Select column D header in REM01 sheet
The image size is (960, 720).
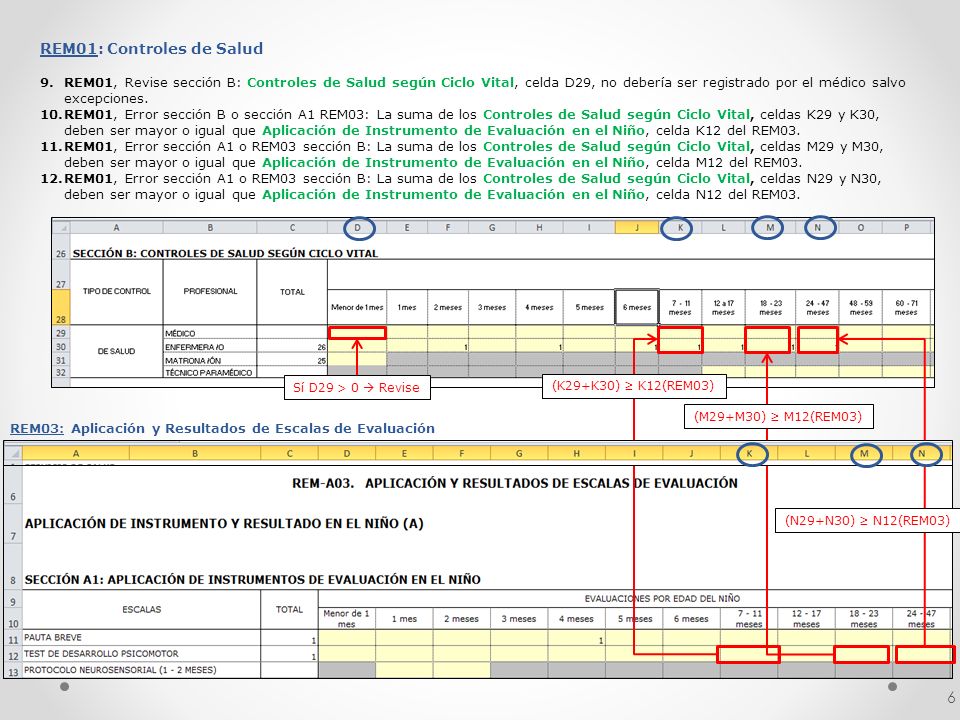tap(358, 228)
